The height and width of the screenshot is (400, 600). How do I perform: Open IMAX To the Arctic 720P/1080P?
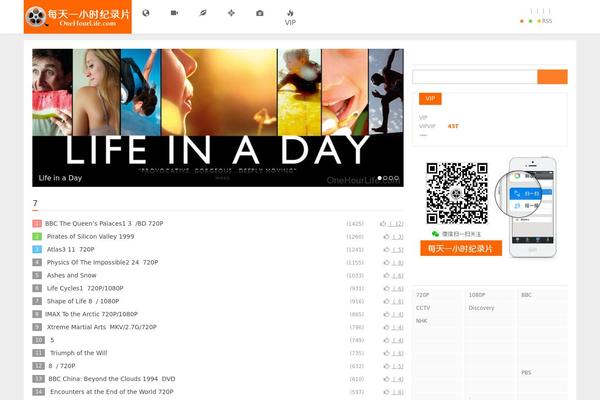pos(91,314)
